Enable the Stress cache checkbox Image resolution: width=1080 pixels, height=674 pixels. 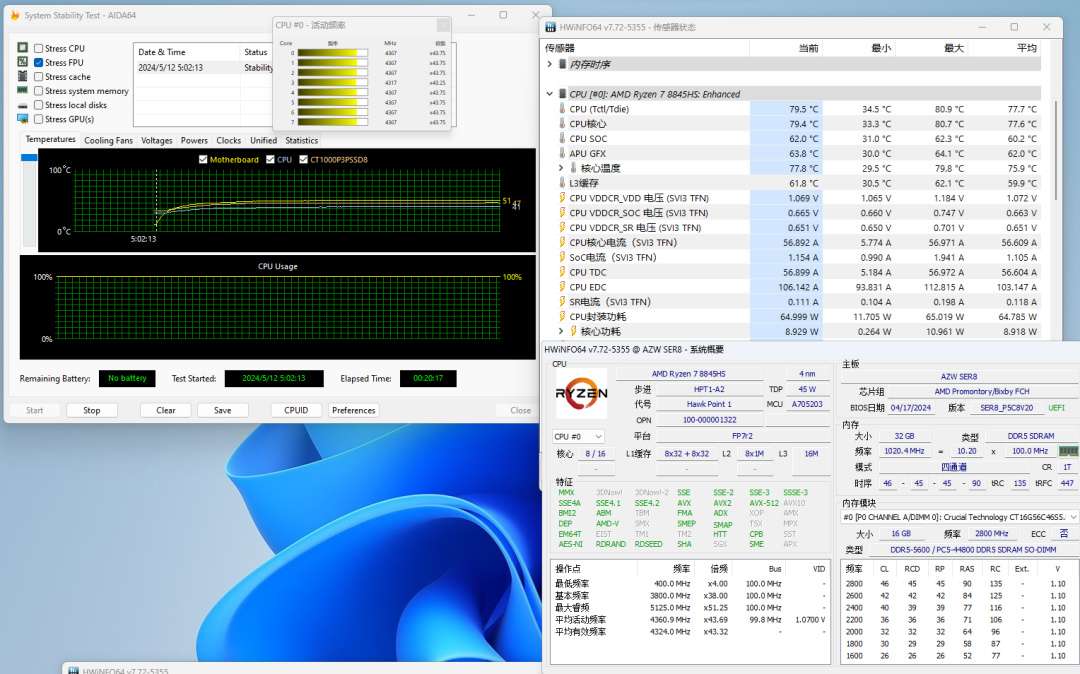click(x=39, y=76)
